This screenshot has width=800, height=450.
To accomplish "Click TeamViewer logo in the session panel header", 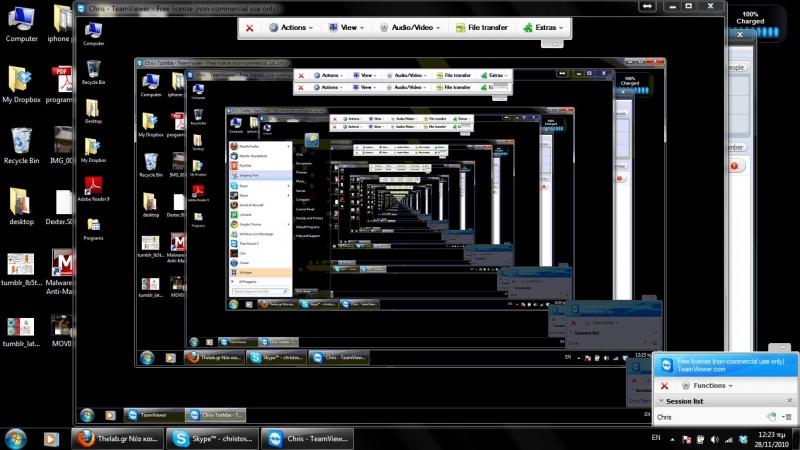I will pyautogui.click(x=666, y=365).
